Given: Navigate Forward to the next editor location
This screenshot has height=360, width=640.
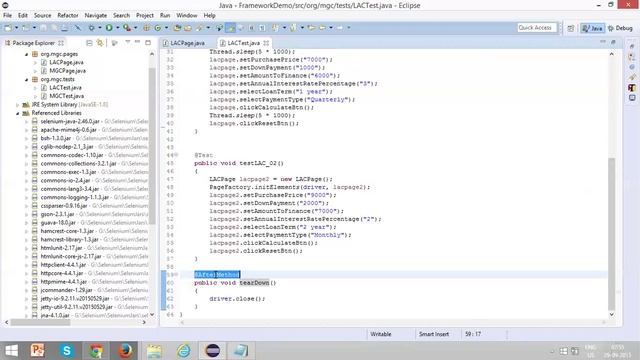Looking at the screenshot, I should tap(340, 28).
